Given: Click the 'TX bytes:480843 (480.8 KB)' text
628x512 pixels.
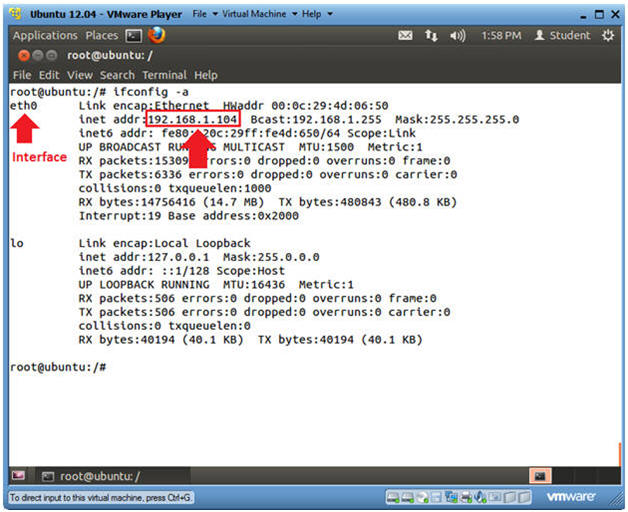Looking at the screenshot, I should pyautogui.click(x=368, y=202).
